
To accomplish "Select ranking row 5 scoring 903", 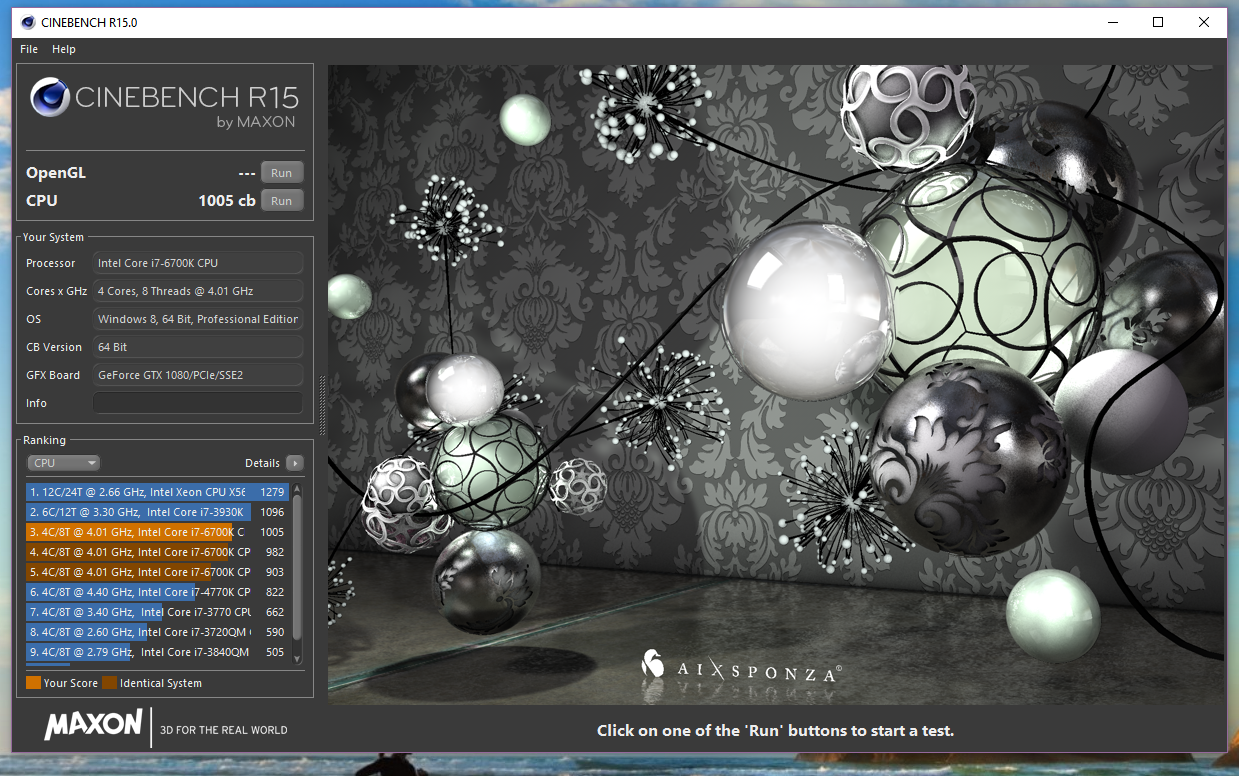I will pyautogui.click(x=158, y=572).
